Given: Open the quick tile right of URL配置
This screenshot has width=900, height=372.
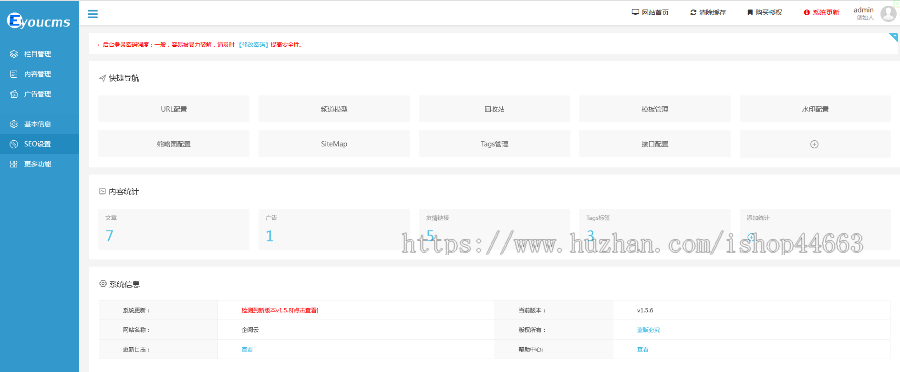Looking at the screenshot, I should point(334,108).
